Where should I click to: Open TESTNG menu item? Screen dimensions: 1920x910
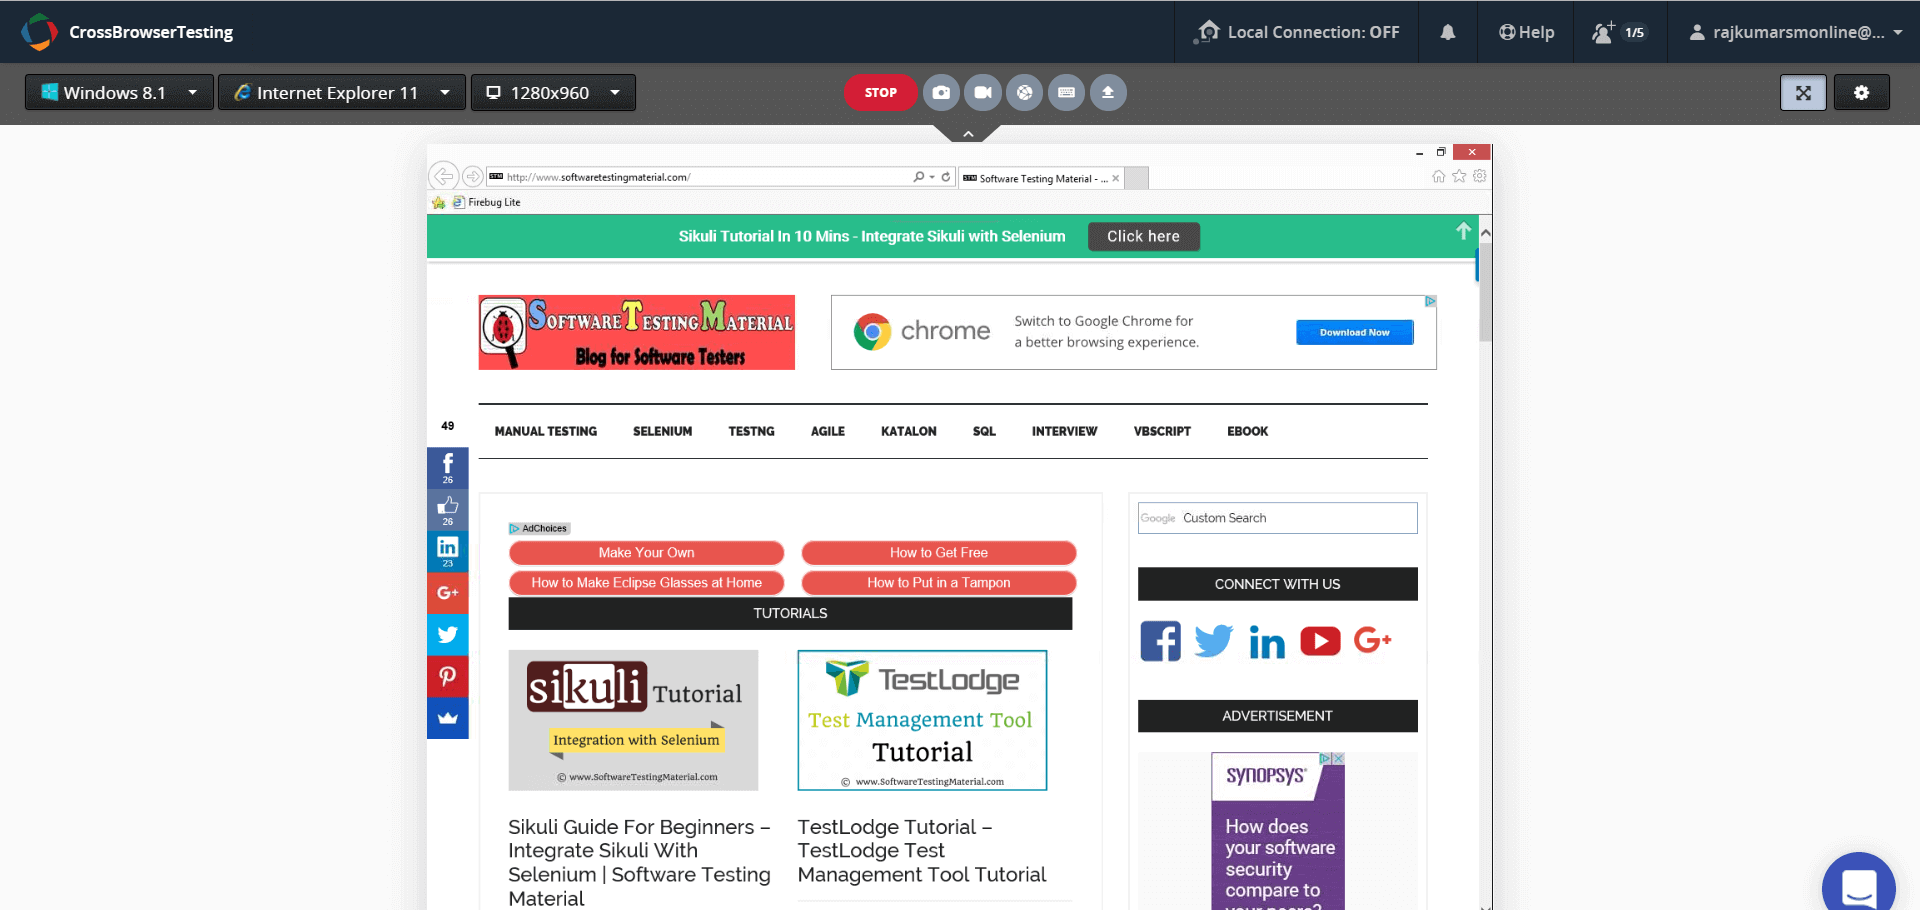(x=751, y=431)
